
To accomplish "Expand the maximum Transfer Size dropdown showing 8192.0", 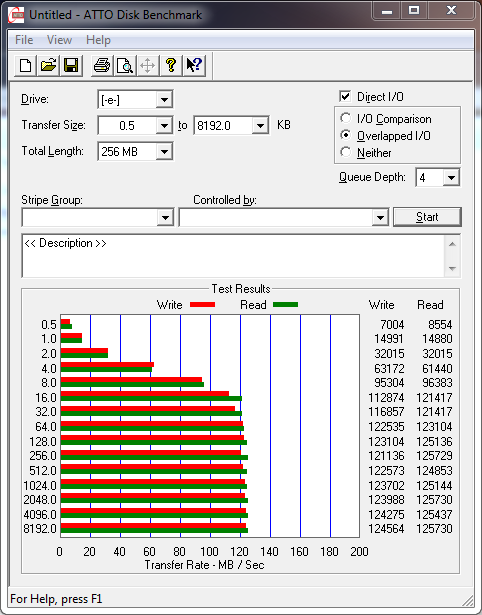I will pos(260,126).
